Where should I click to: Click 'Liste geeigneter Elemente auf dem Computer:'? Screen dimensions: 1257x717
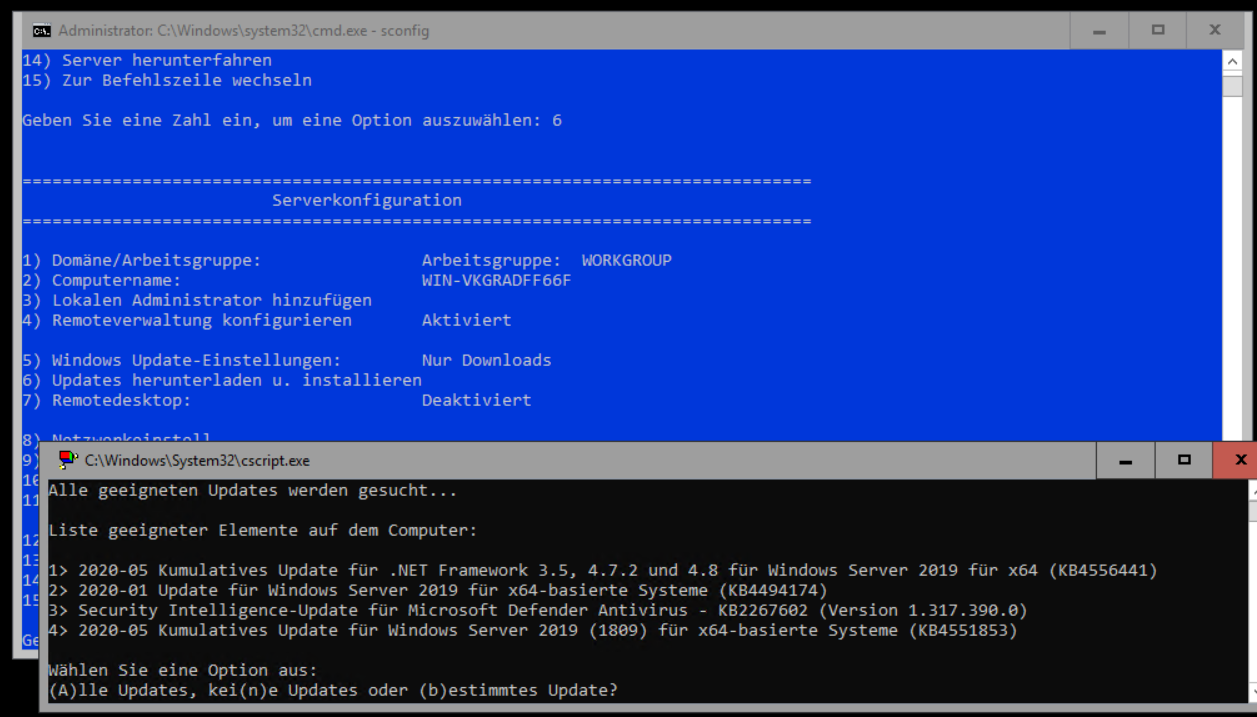click(263, 530)
